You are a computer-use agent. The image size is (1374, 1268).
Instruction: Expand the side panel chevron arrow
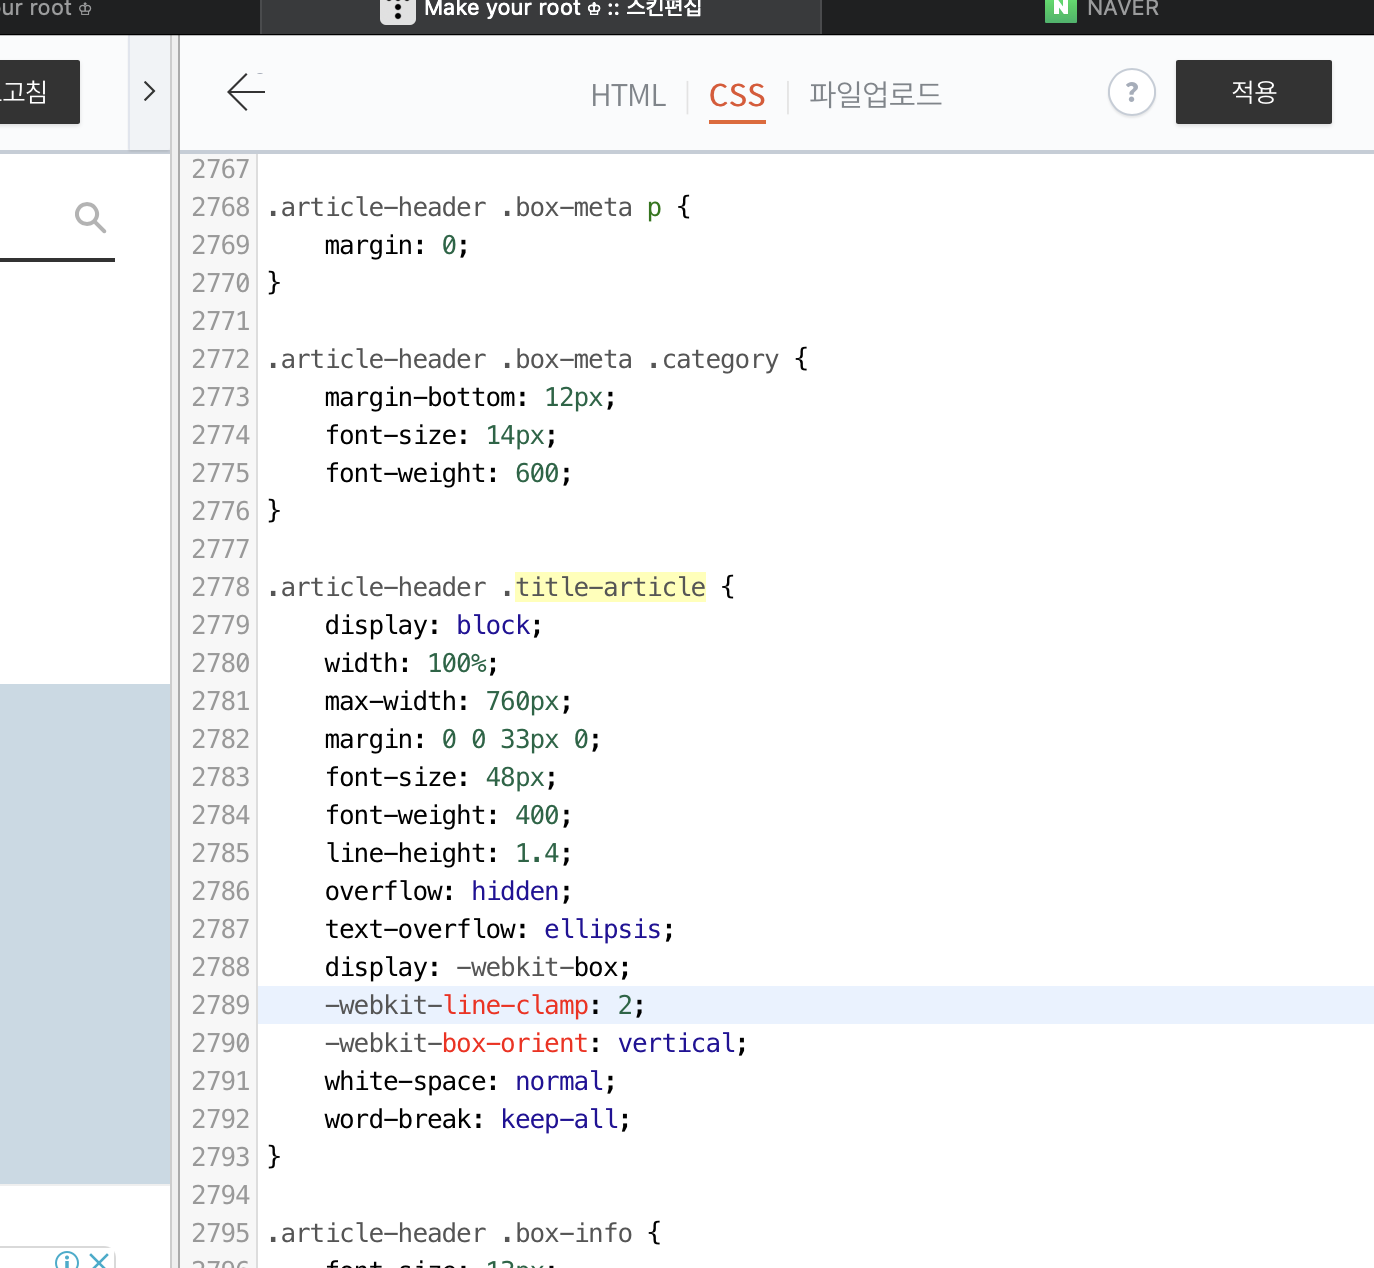[x=149, y=91]
